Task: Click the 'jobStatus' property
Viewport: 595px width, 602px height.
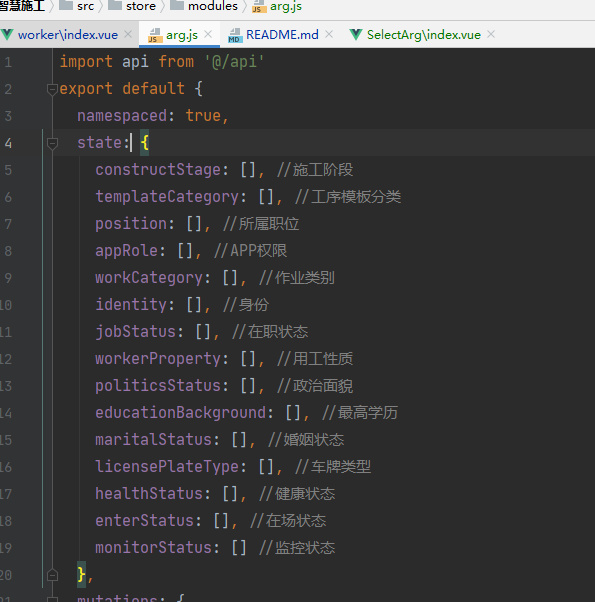Action: (x=136, y=332)
